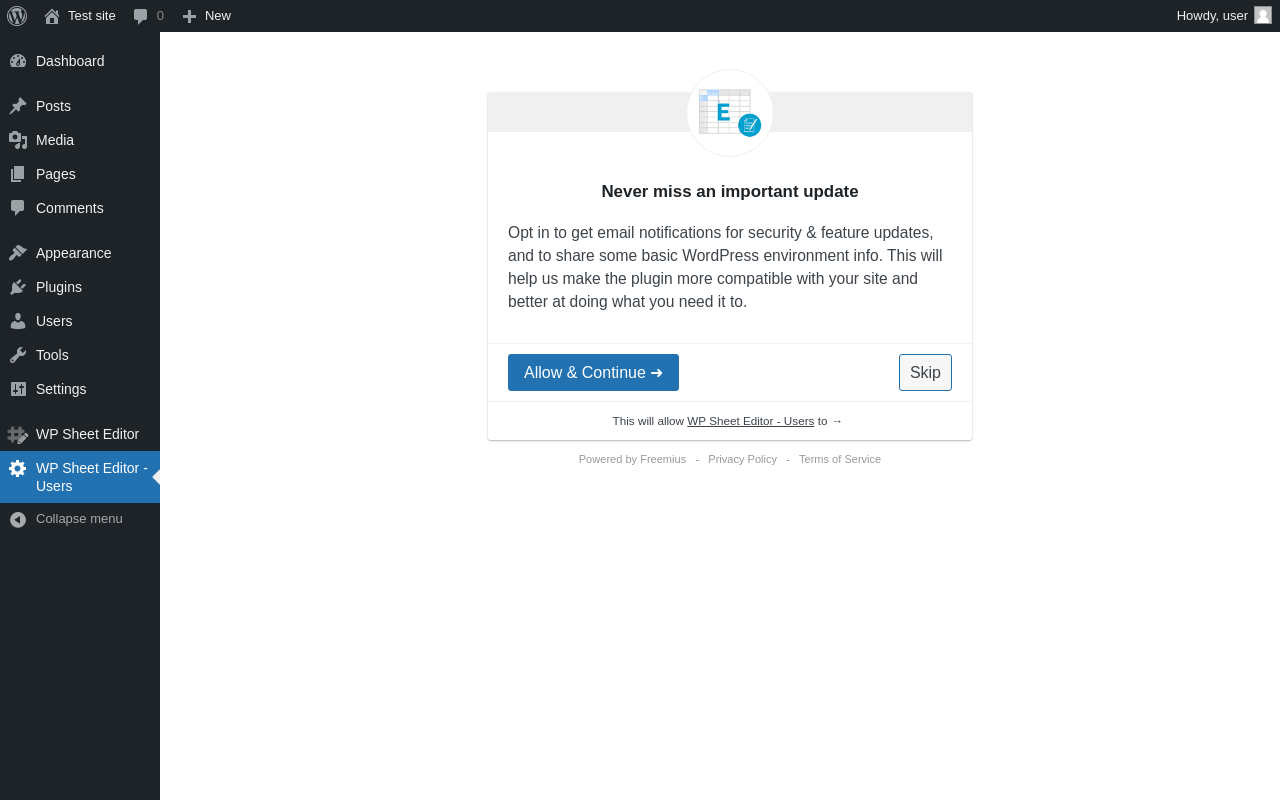
Task: Click the Plugins plug icon
Action: tap(18, 287)
